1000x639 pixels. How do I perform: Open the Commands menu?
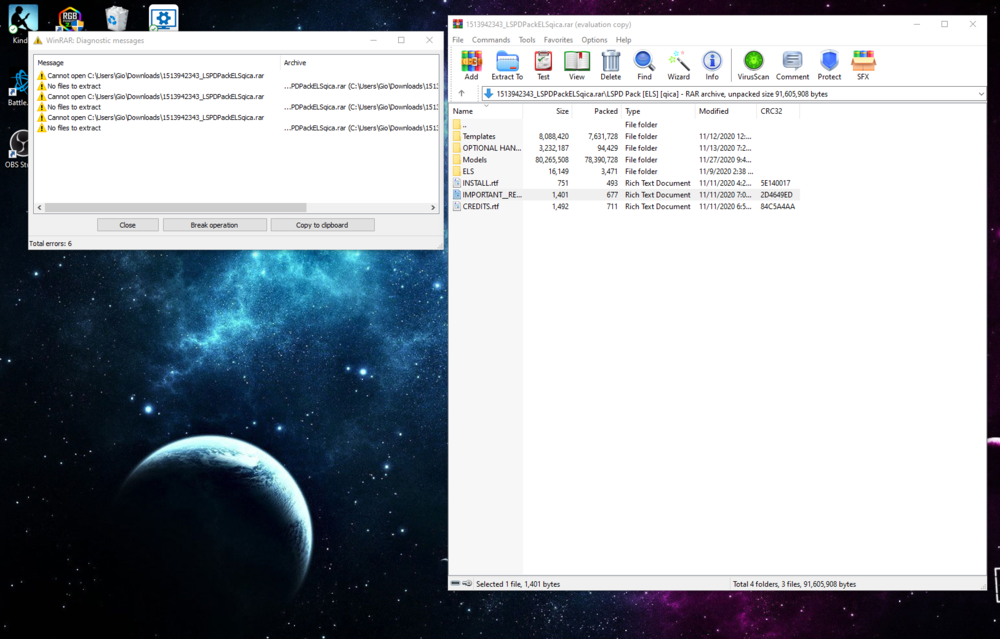tap(491, 40)
